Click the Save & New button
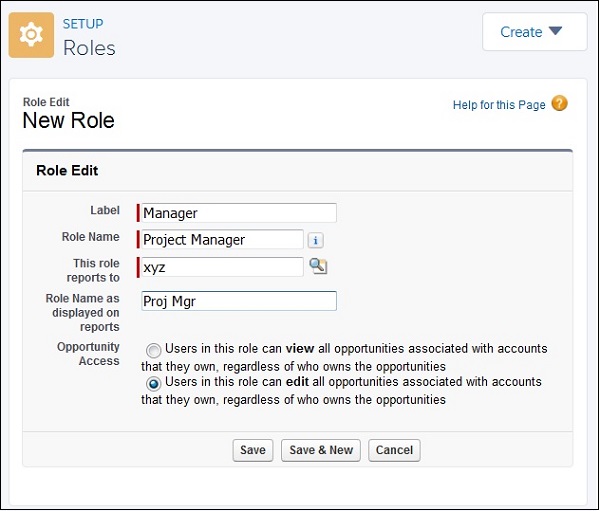Image resolution: width=600 pixels, height=511 pixels. 321,450
